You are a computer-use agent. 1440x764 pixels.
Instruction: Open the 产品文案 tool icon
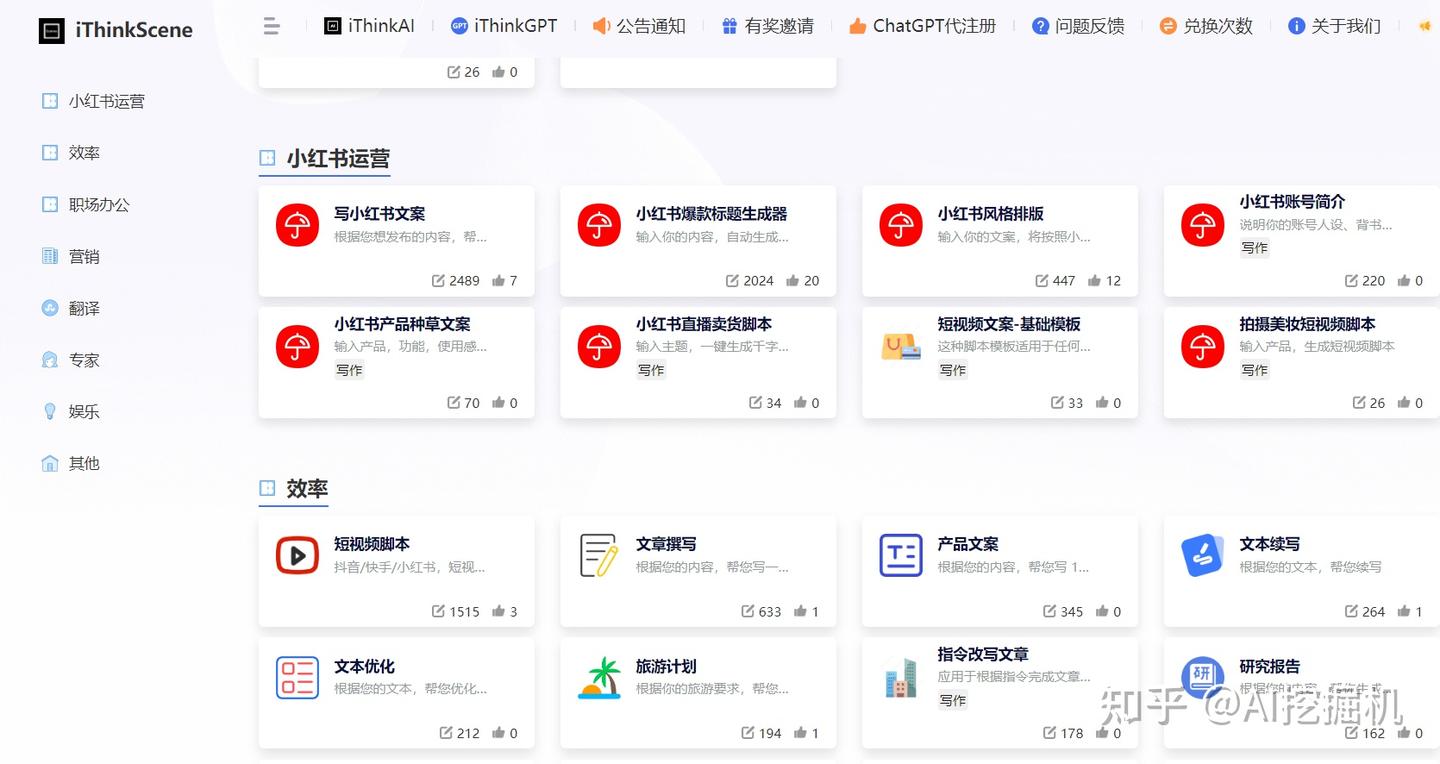pyautogui.click(x=899, y=554)
